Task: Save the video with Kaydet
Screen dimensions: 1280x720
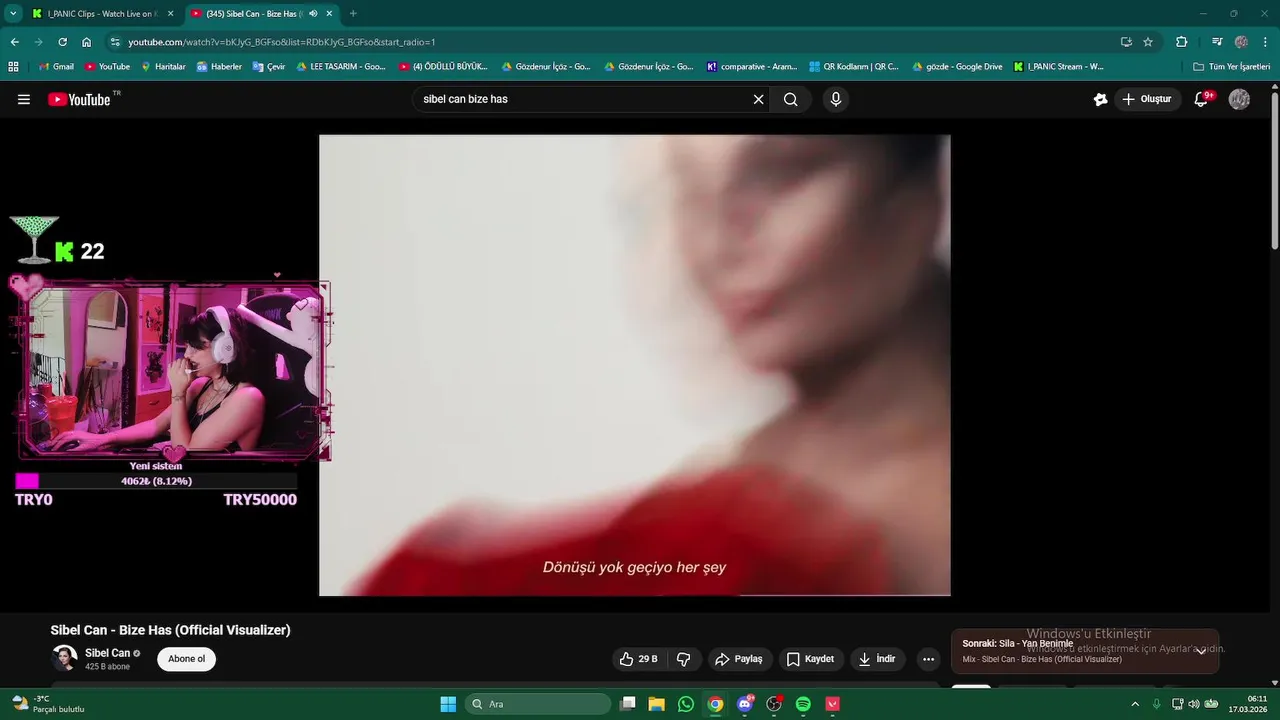Action: click(x=810, y=659)
